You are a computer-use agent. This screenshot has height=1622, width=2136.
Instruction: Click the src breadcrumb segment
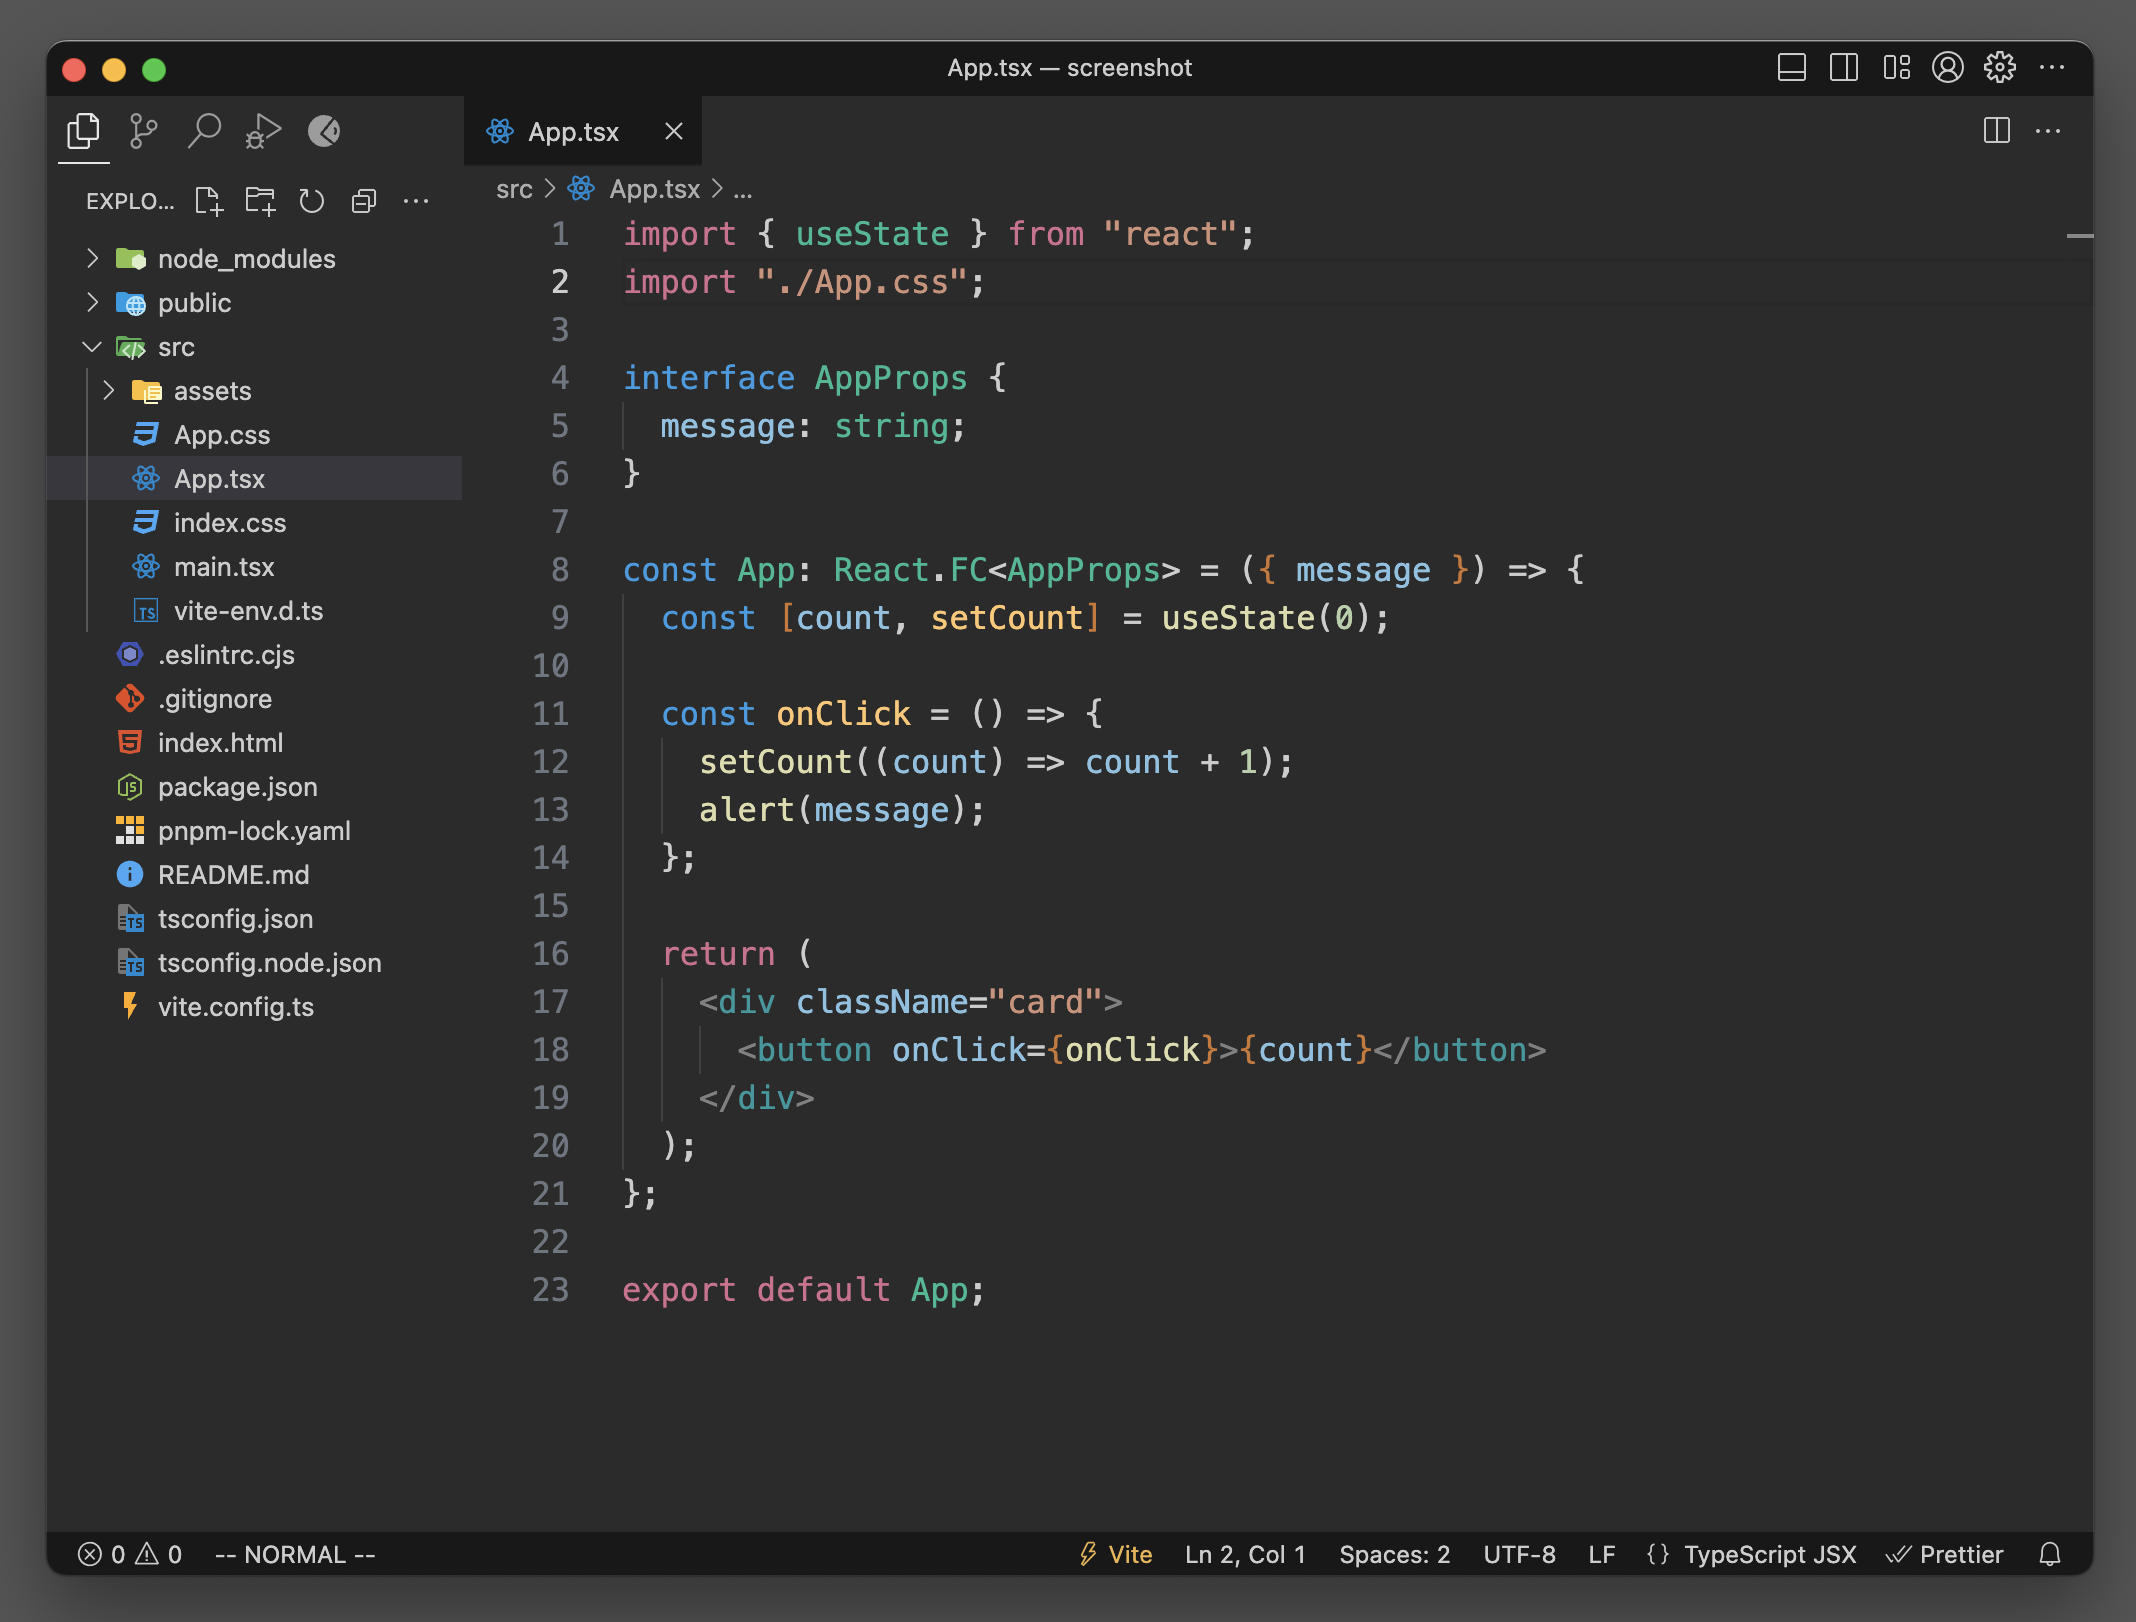(x=514, y=189)
